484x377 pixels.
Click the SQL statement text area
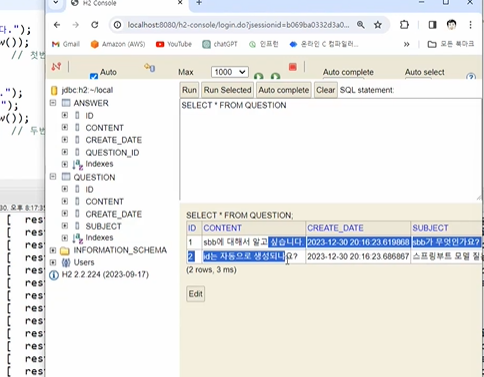pos(331,150)
